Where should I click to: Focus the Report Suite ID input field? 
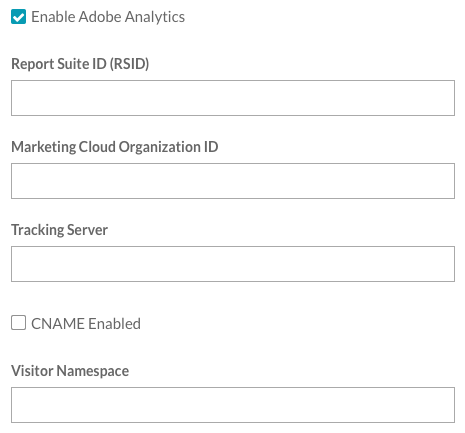tap(233, 98)
